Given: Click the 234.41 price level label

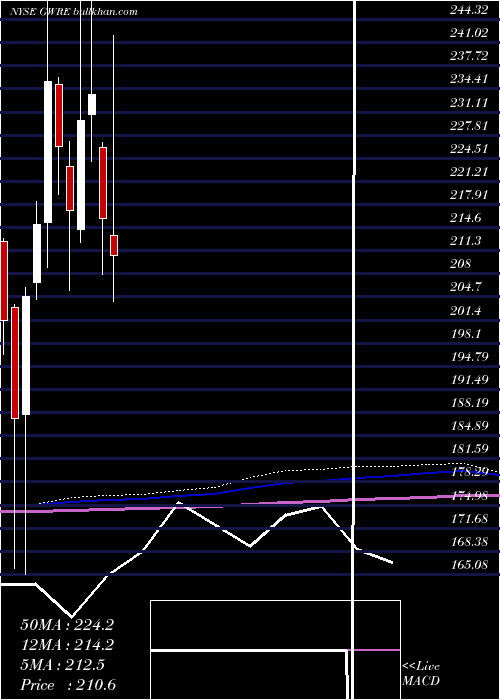Looking at the screenshot, I should [468, 79].
